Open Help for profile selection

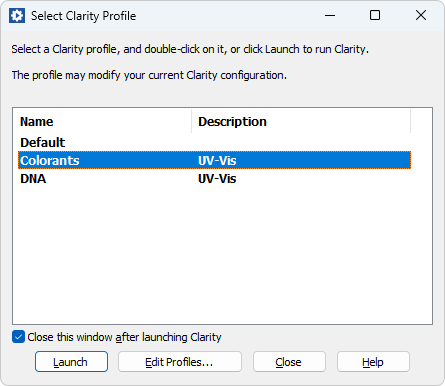(373, 362)
